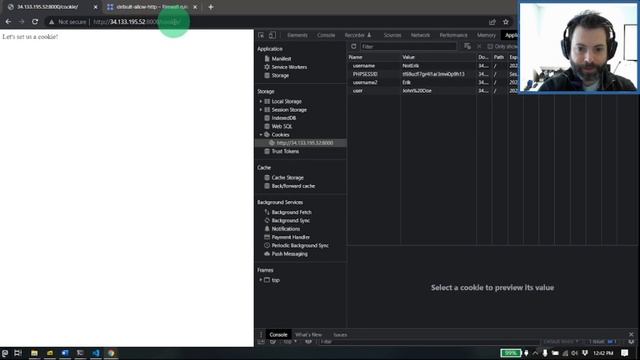This screenshot has width=640, height=360.
Task: Open the Console tab in top DevTools bar
Action: point(326,35)
